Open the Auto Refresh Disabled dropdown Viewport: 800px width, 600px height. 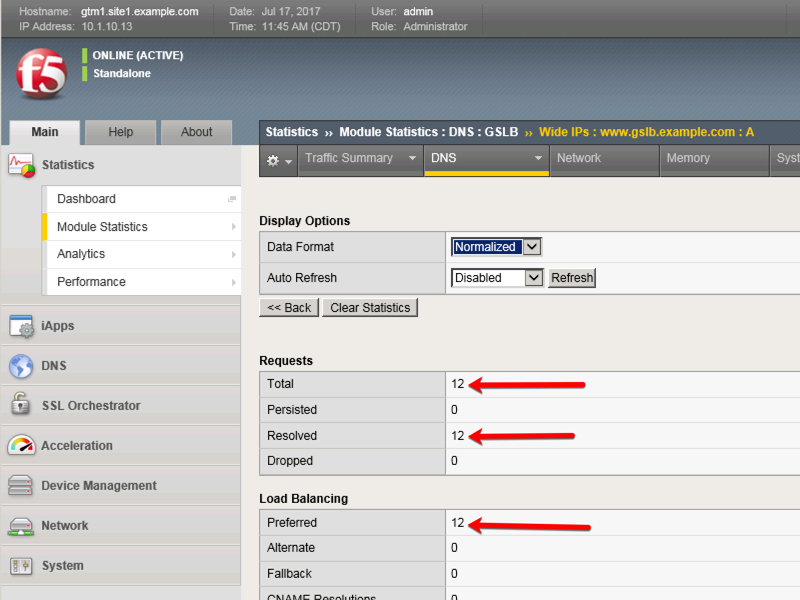click(x=497, y=278)
